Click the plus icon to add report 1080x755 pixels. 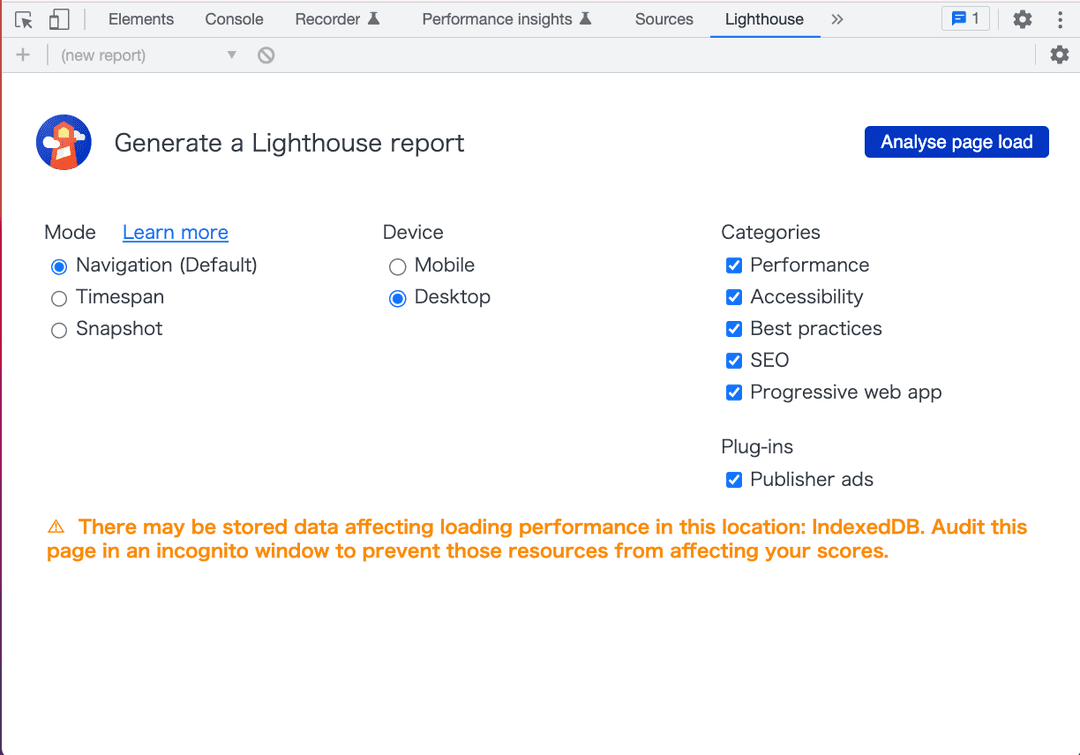[23, 55]
